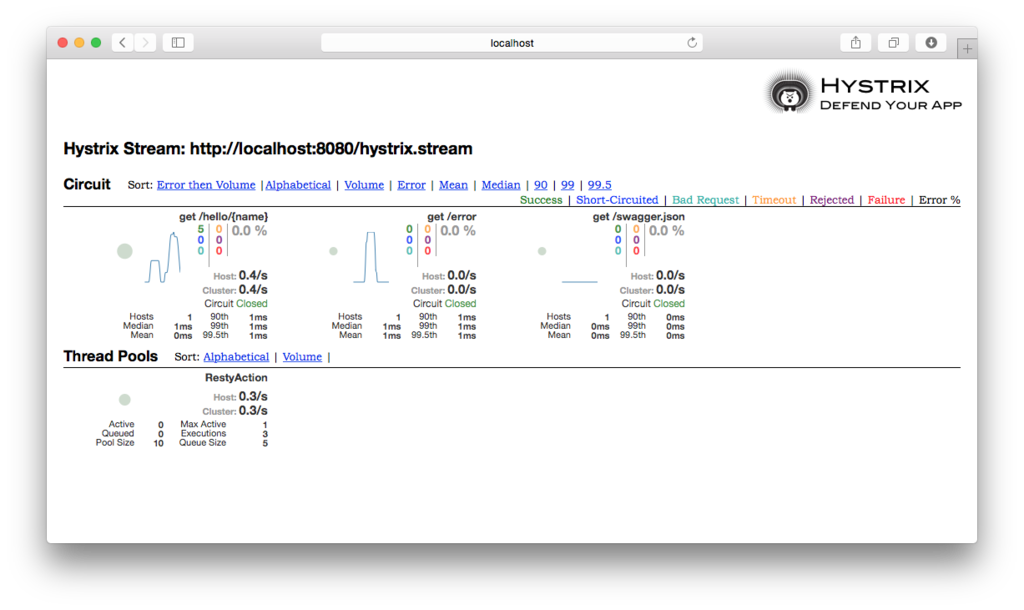1024x610 pixels.
Task: Click the Failure legend label
Action: click(886, 200)
